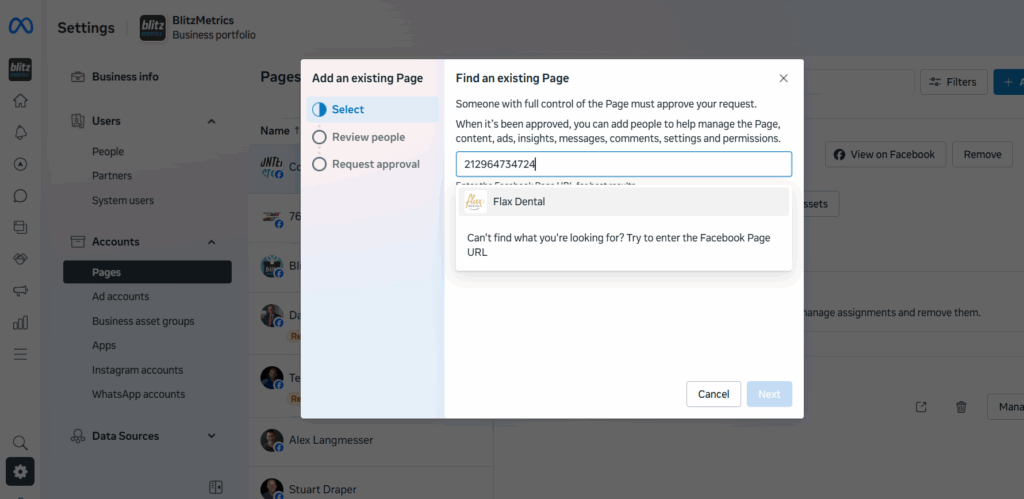This screenshot has width=1024, height=499.
Task: Expand the Data Sources section
Action: coord(211,436)
